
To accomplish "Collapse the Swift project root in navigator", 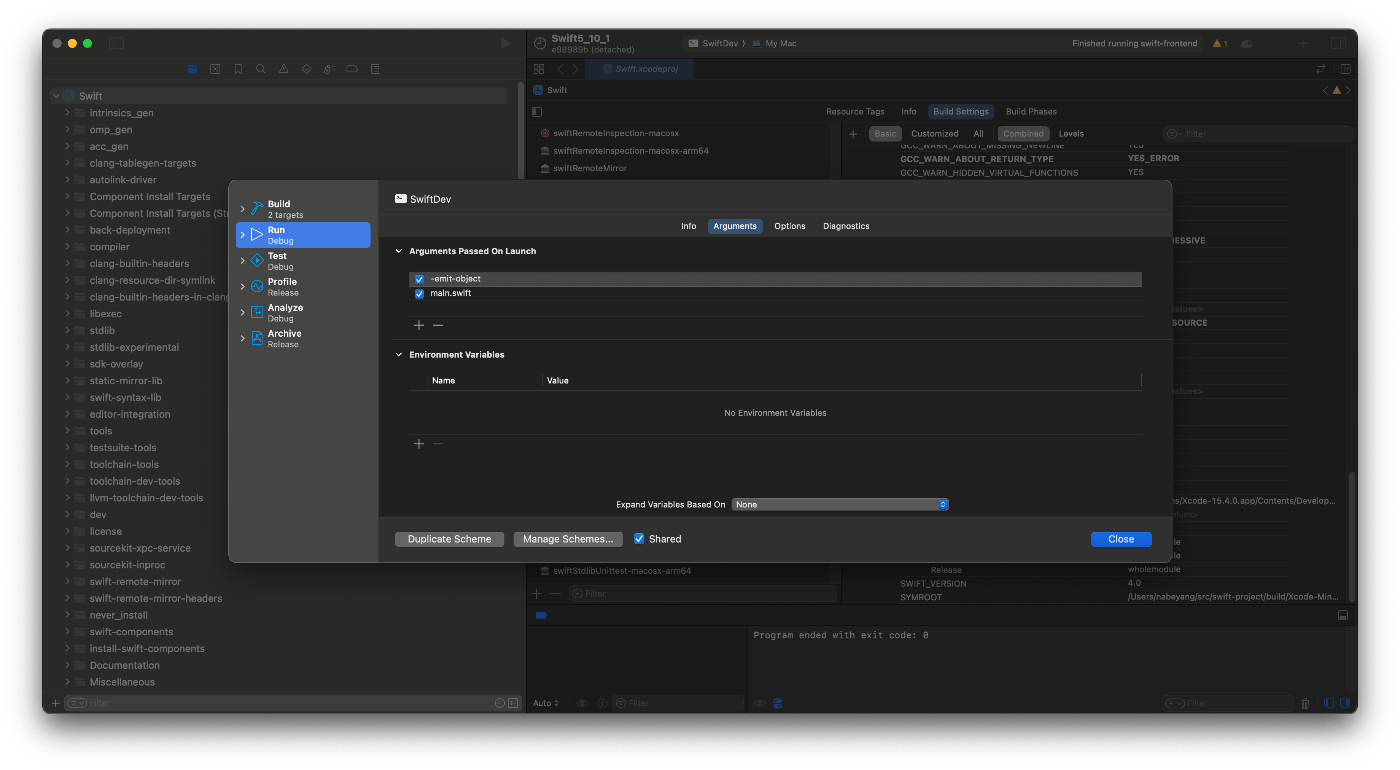I will [x=56, y=96].
